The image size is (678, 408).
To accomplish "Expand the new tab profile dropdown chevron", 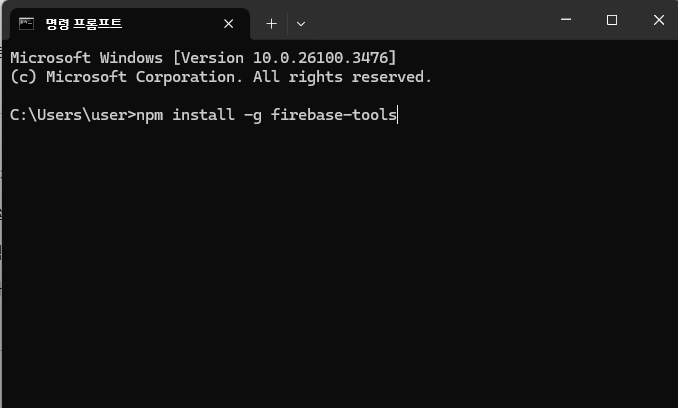I will [x=301, y=24].
